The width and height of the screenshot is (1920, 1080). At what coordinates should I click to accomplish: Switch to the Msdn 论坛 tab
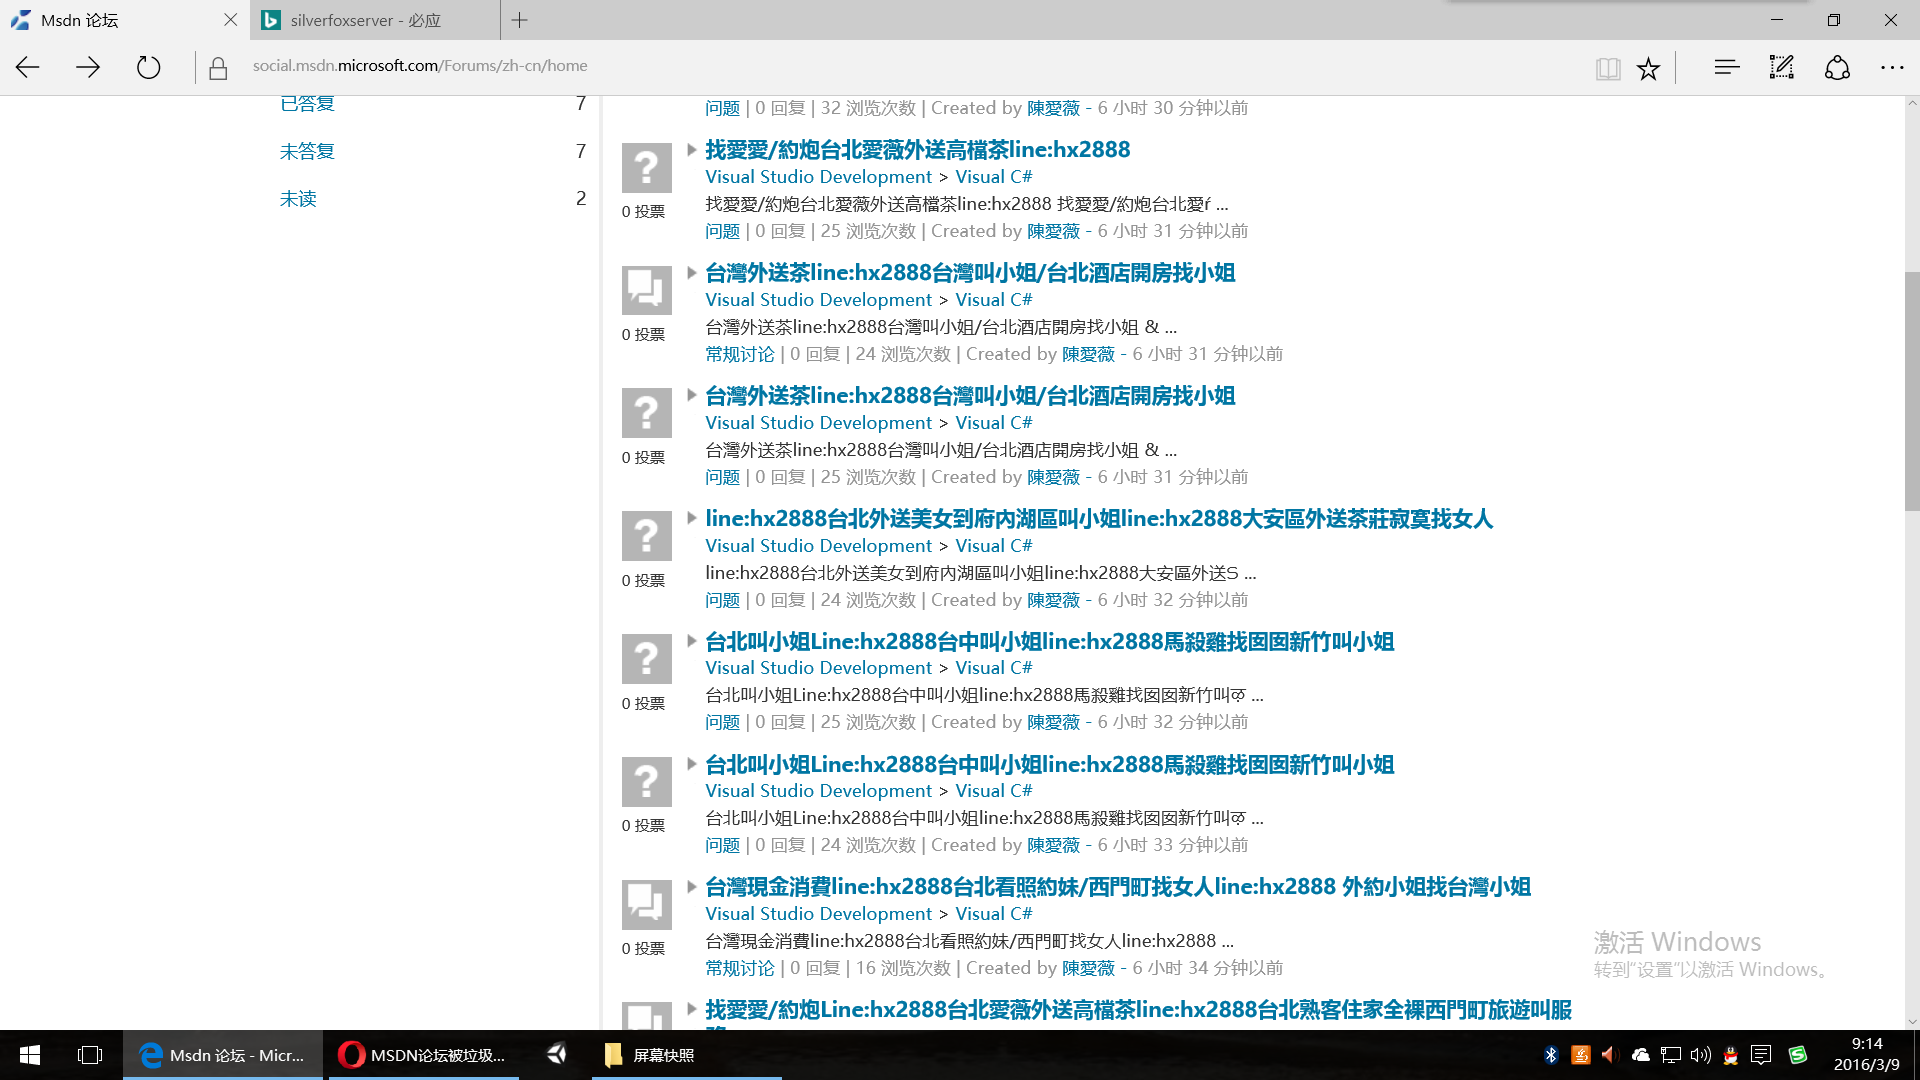(x=125, y=20)
